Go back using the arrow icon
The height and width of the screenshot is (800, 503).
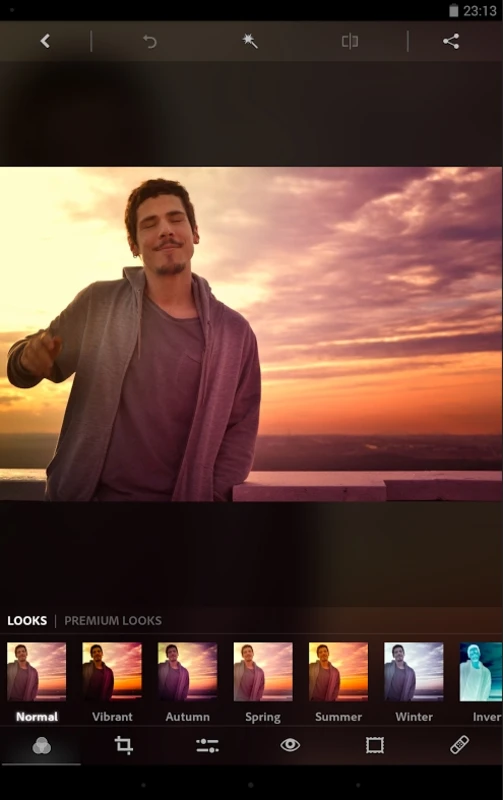tap(45, 41)
